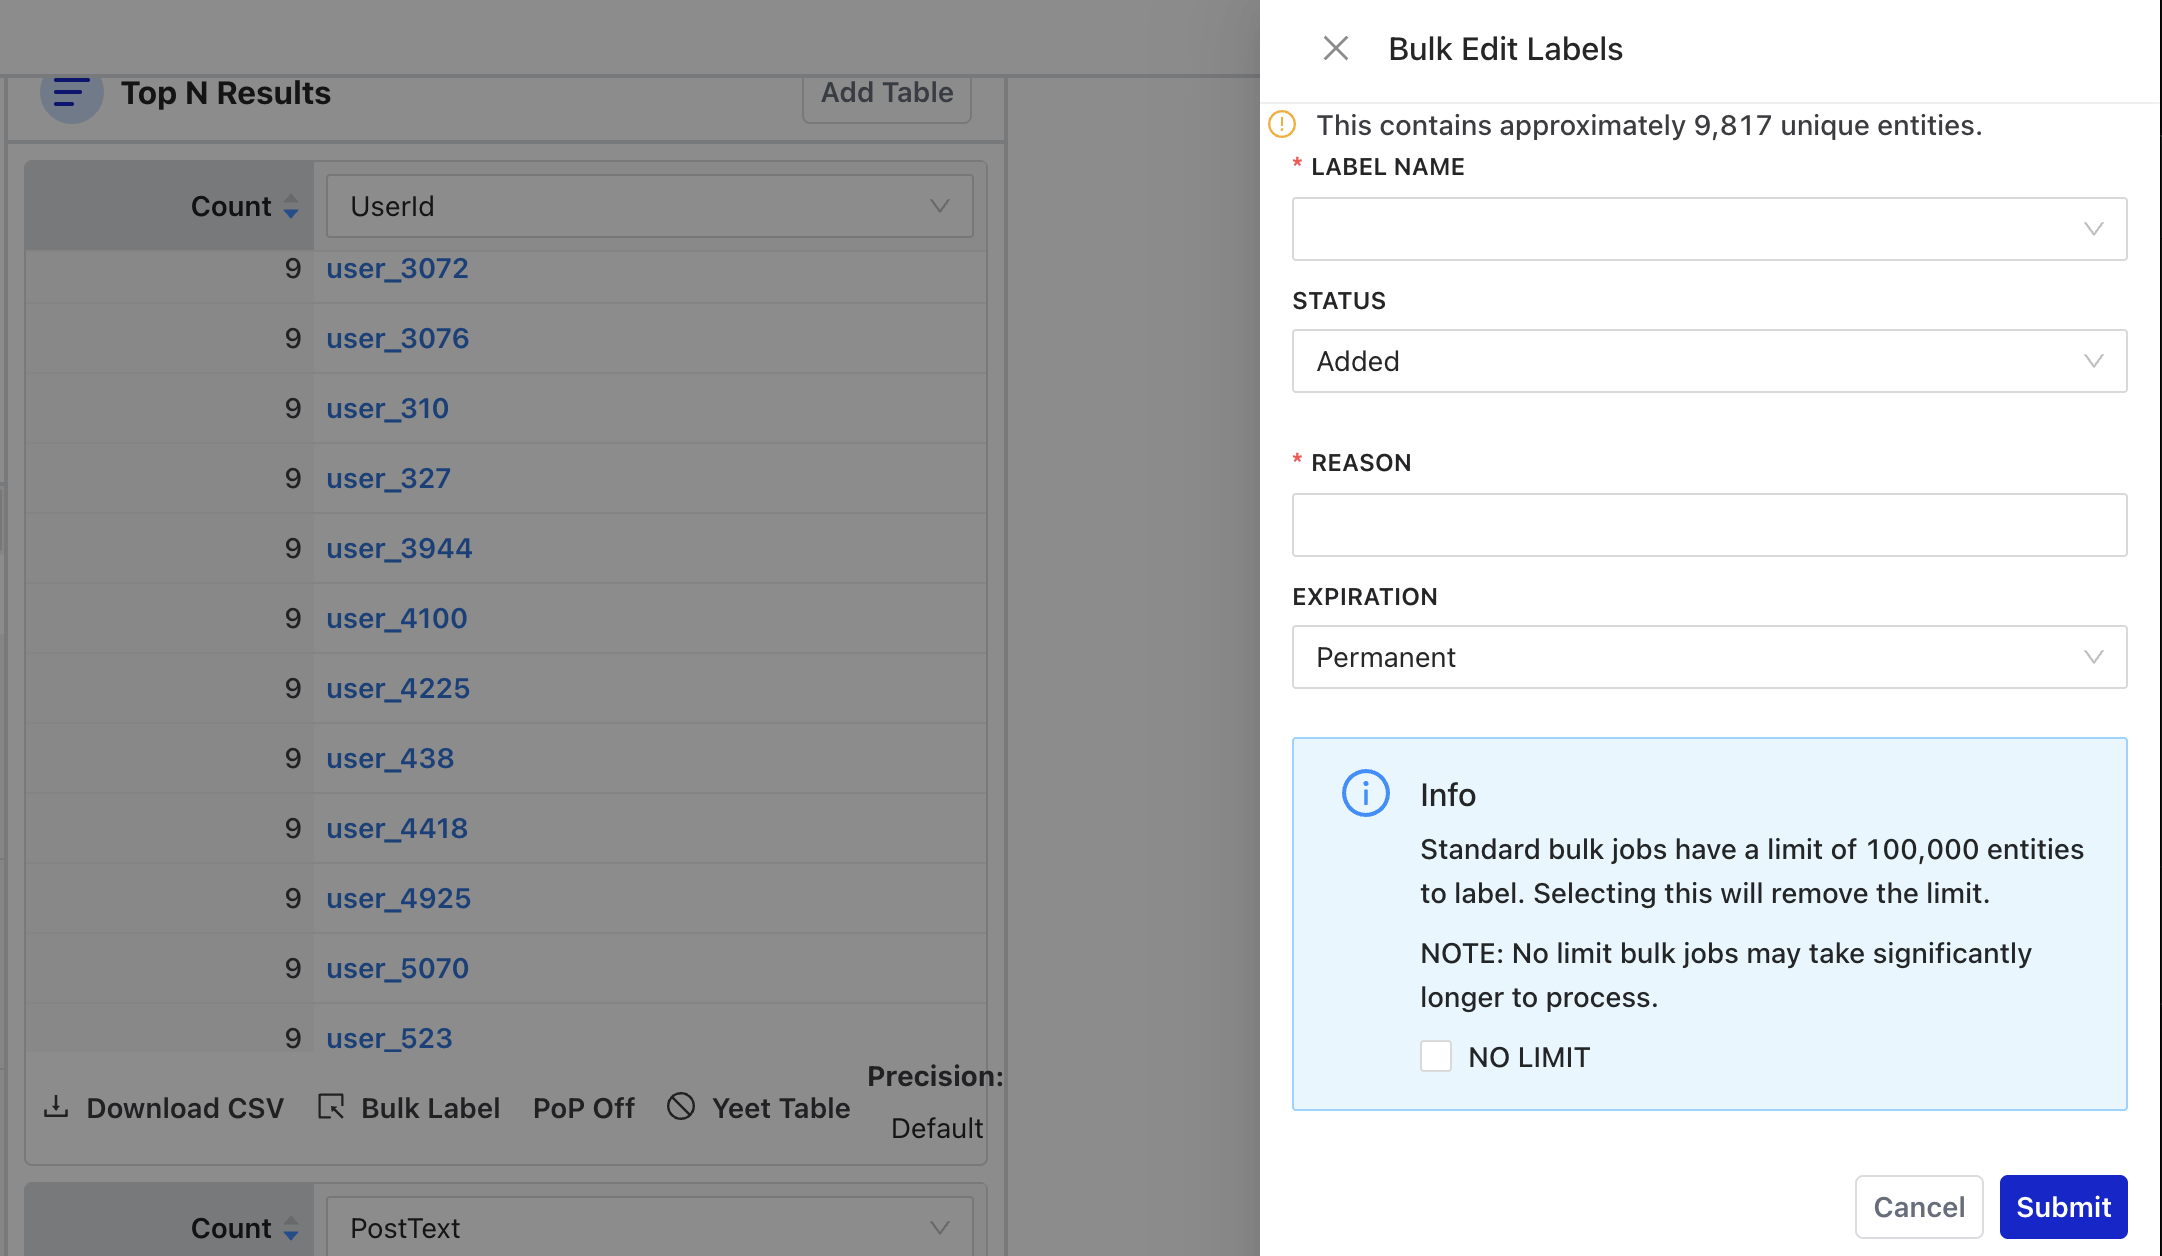Click the Download CSV icon
Viewport: 2162px width, 1256px height.
[x=57, y=1108]
